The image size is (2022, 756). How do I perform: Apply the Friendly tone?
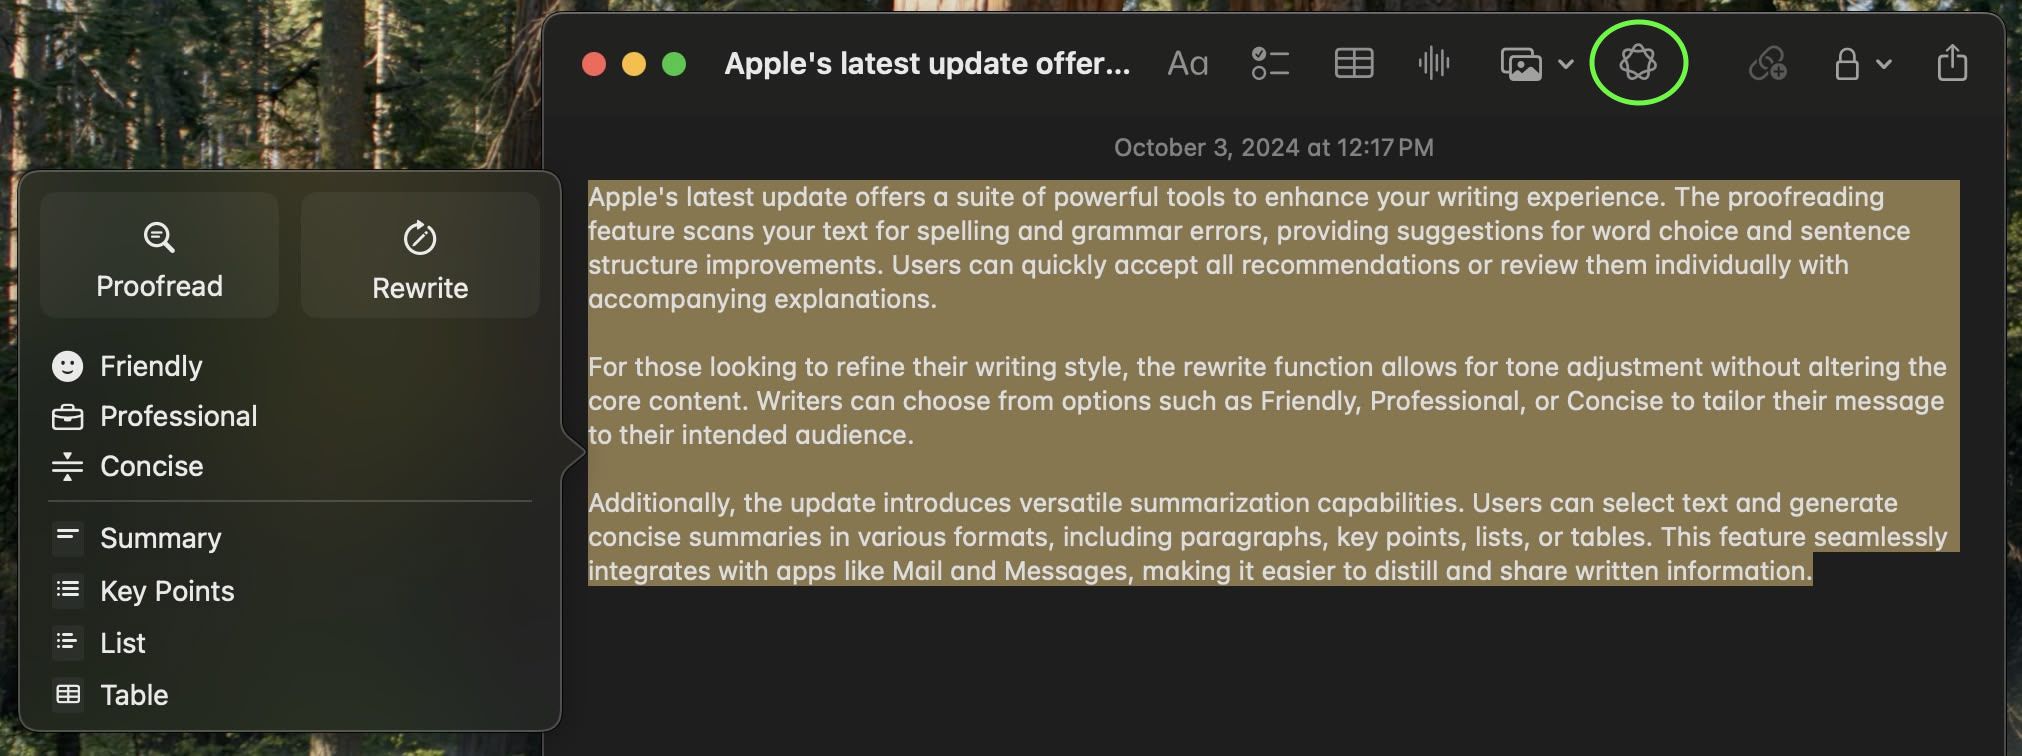coord(151,366)
